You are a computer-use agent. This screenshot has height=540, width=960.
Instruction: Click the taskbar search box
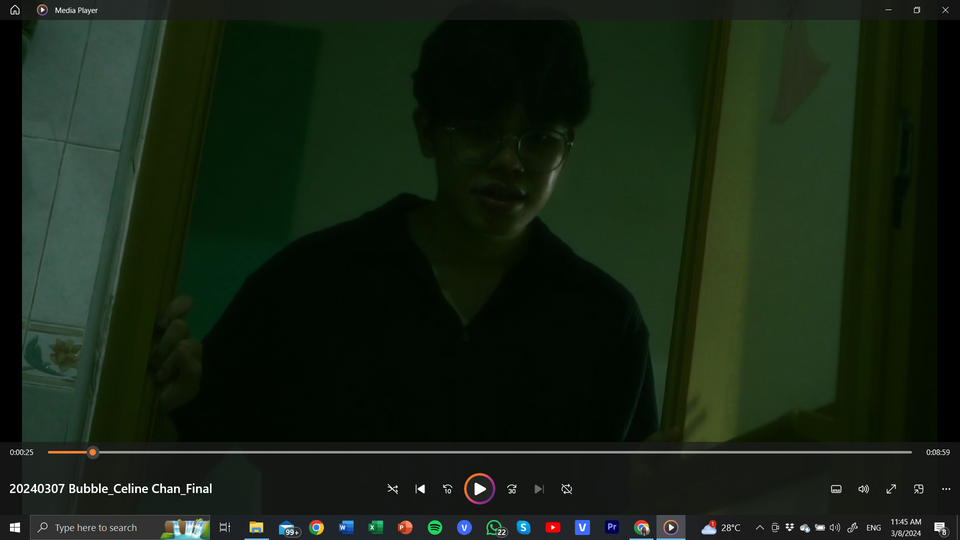pos(120,527)
